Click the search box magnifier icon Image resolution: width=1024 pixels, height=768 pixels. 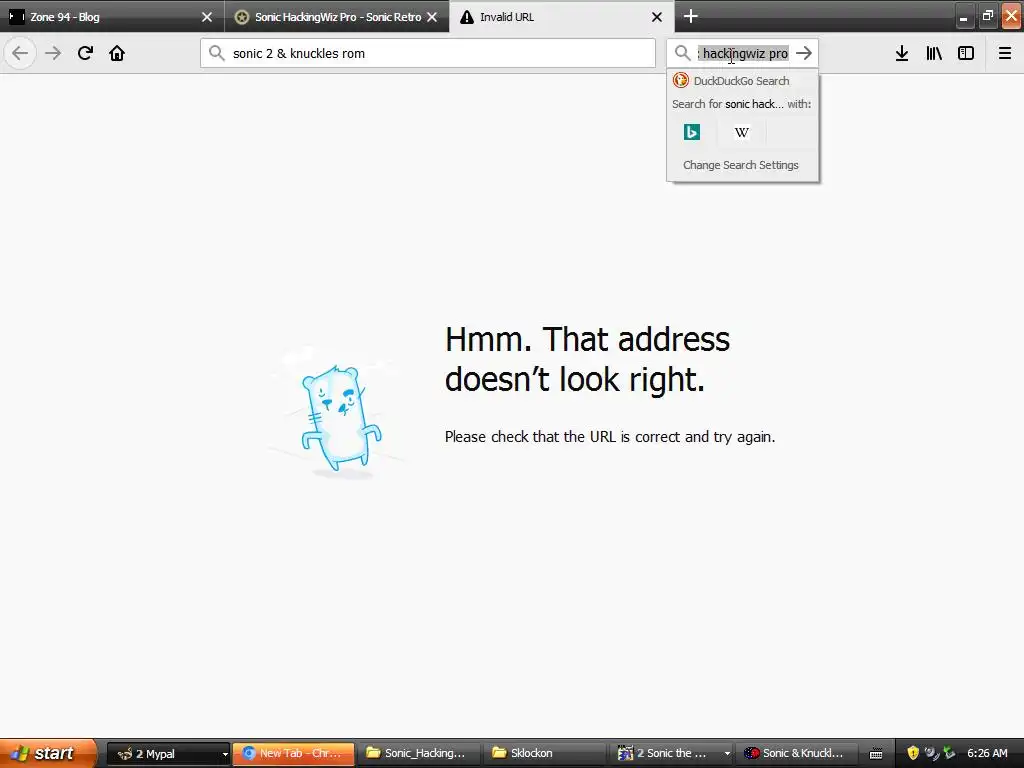click(682, 53)
